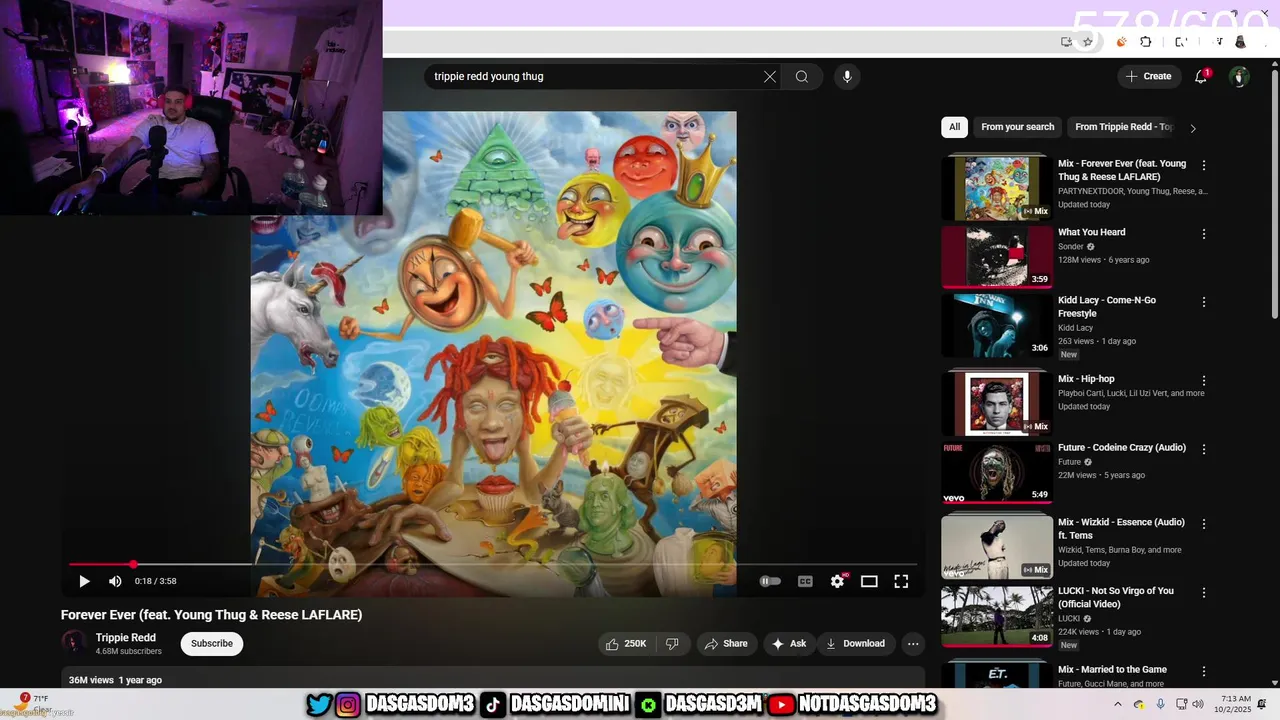Image resolution: width=1280 pixels, height=720 pixels.
Task: Like the video (250K)
Action: 626,644
